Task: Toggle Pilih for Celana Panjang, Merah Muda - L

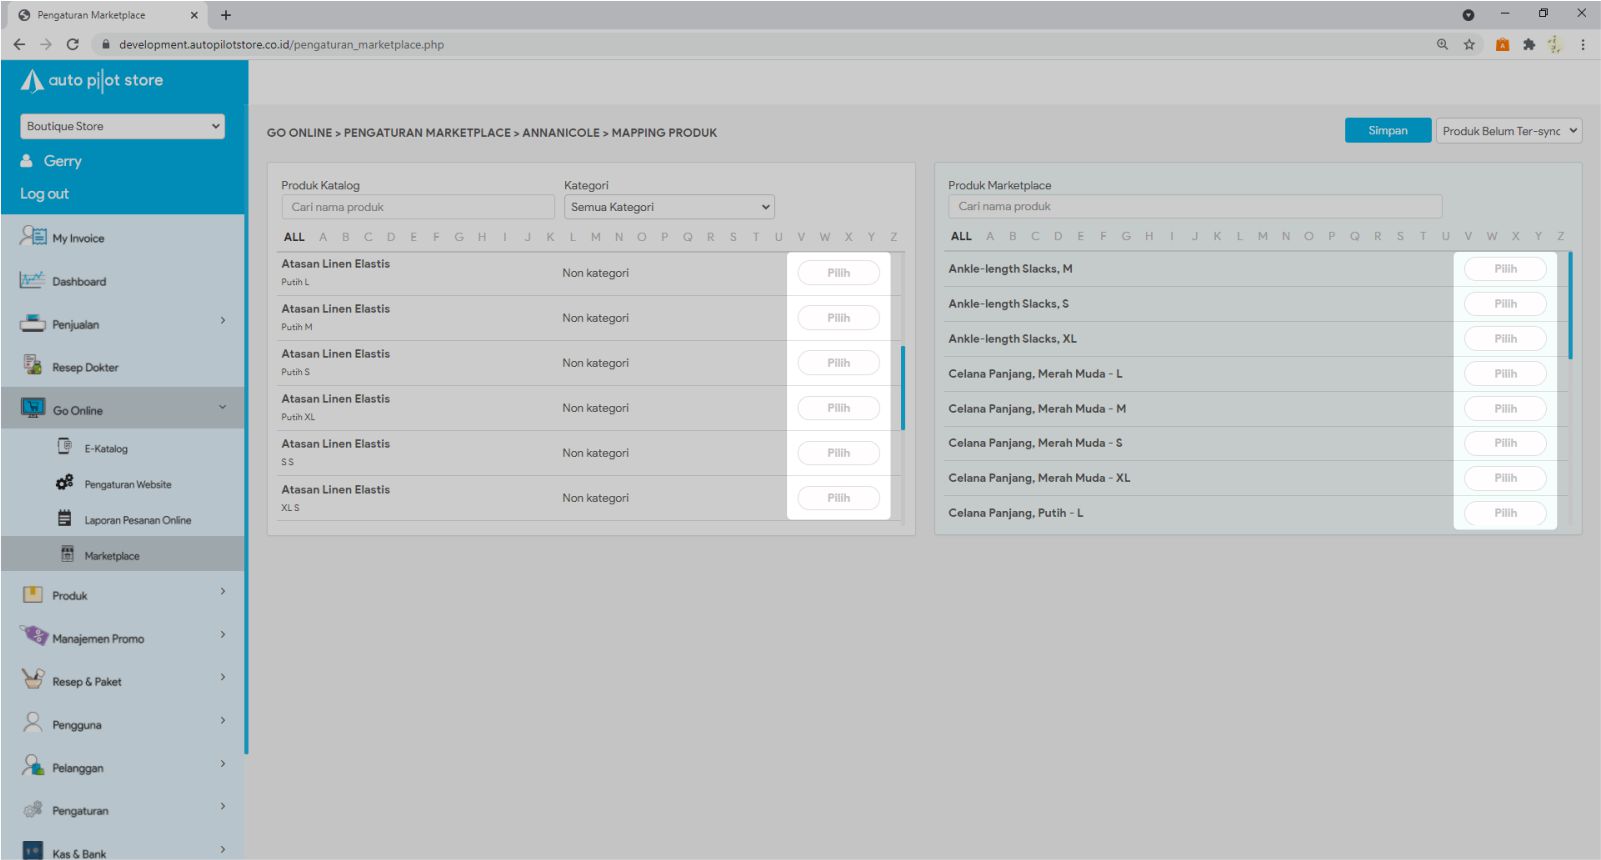Action: 1505,374
